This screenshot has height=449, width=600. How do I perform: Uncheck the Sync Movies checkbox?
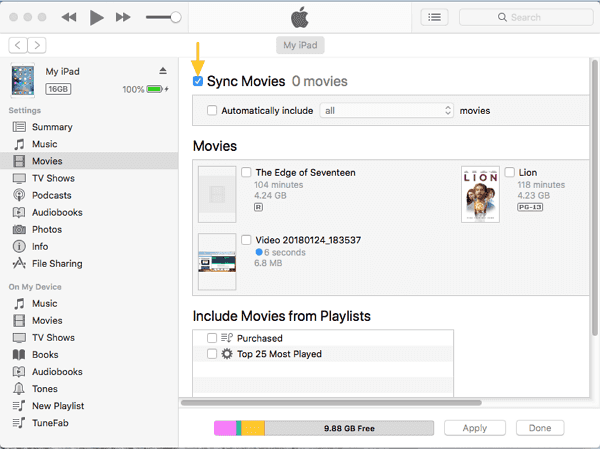[x=198, y=81]
